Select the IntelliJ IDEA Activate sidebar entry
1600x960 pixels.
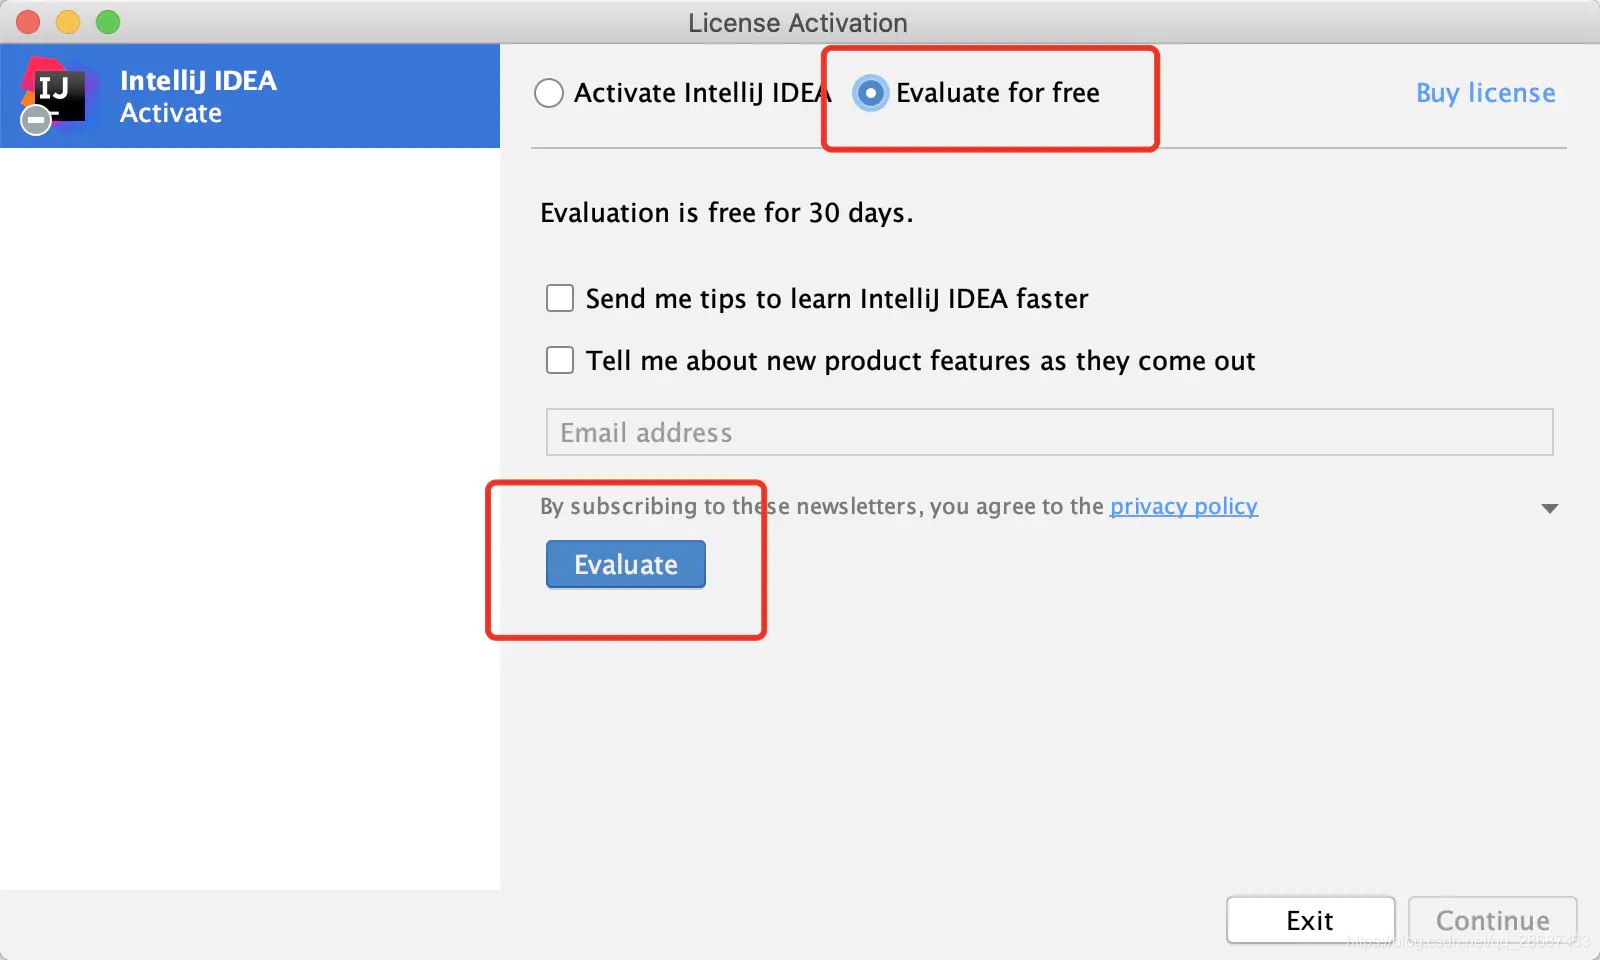click(x=250, y=96)
